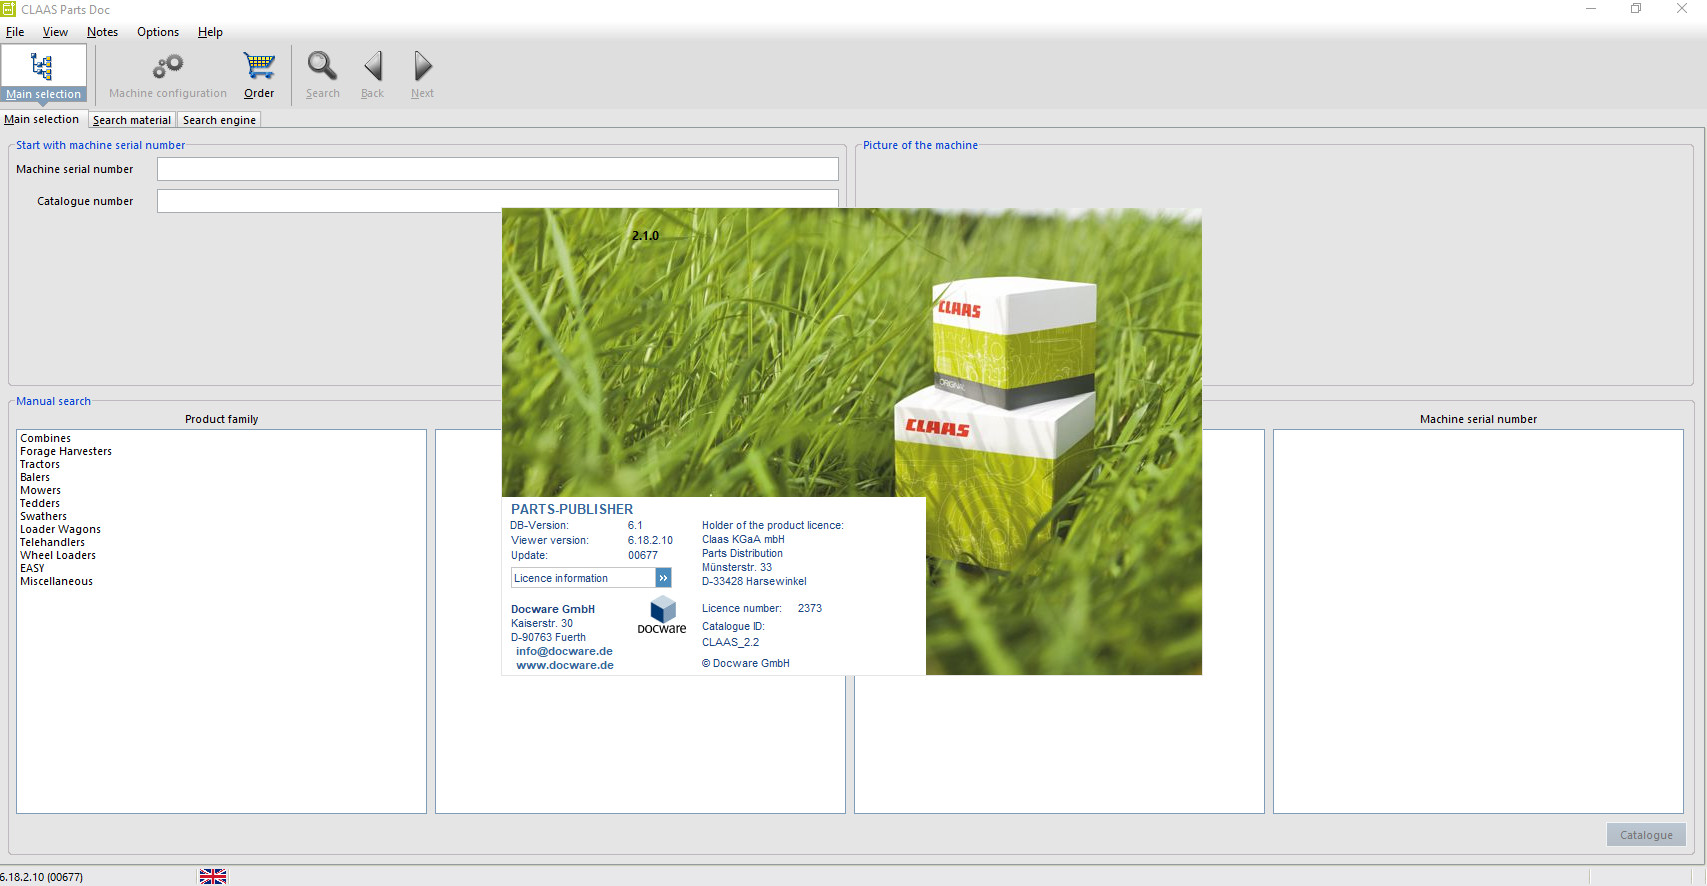Click the empty Machine serial number list
The height and width of the screenshot is (886, 1707).
1478,621
